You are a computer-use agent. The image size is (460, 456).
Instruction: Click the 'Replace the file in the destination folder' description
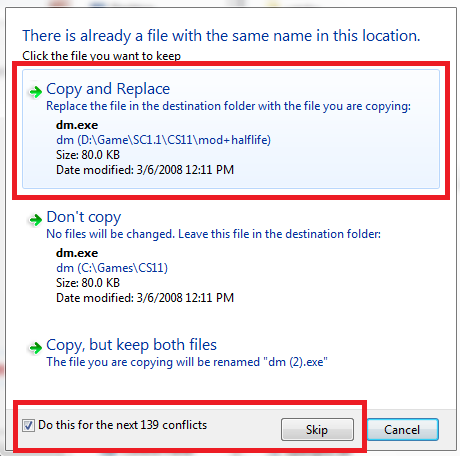(228, 106)
